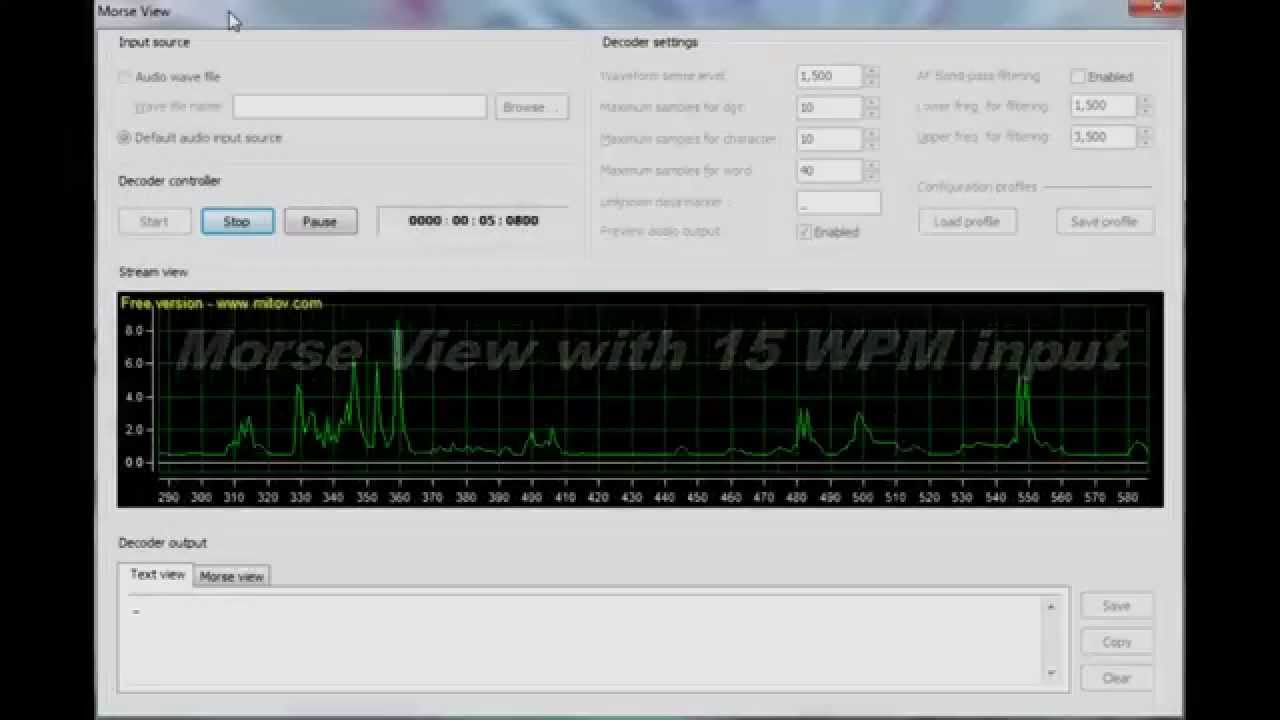Click the disabled Start button
This screenshot has height=720, width=1280.
[x=154, y=222]
